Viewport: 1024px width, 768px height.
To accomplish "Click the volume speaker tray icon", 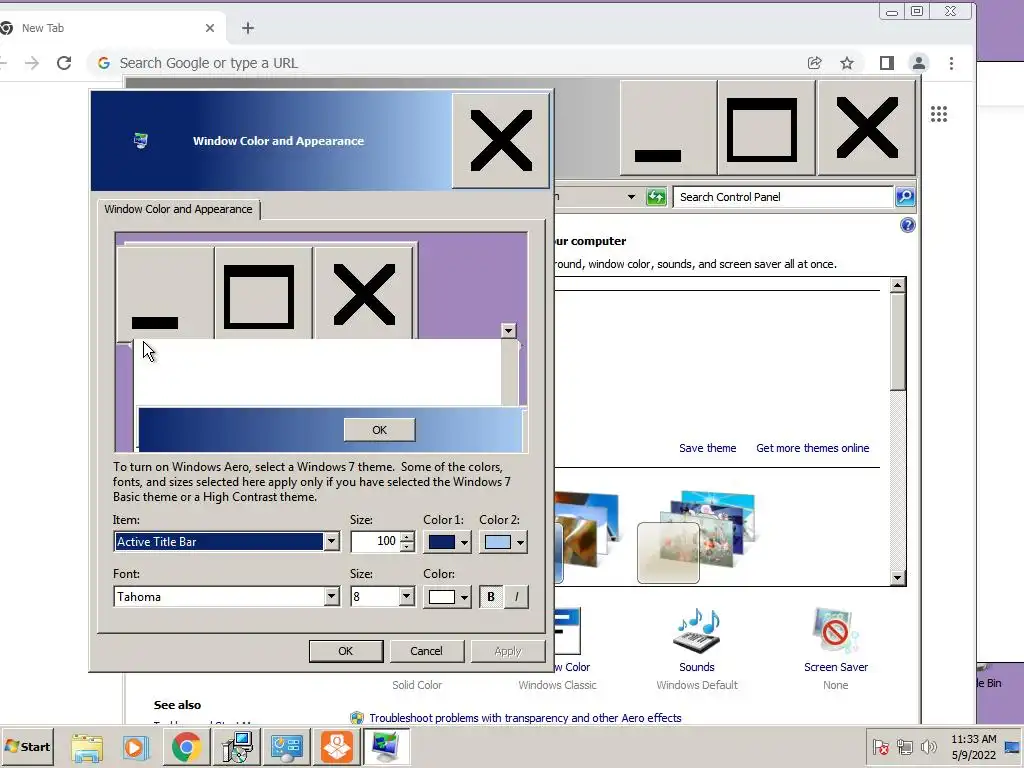I will [928, 747].
